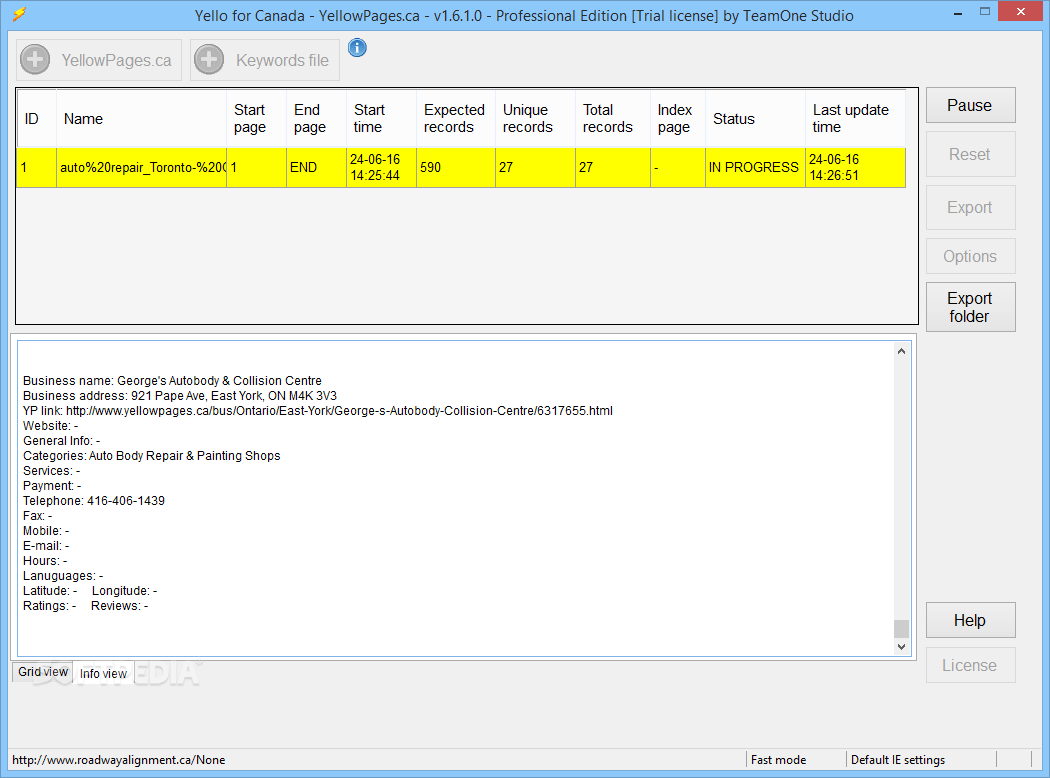Screen dimensions: 1050x778
Task: Click the plus icon beside YellowPages.ca
Action: pos(35,60)
